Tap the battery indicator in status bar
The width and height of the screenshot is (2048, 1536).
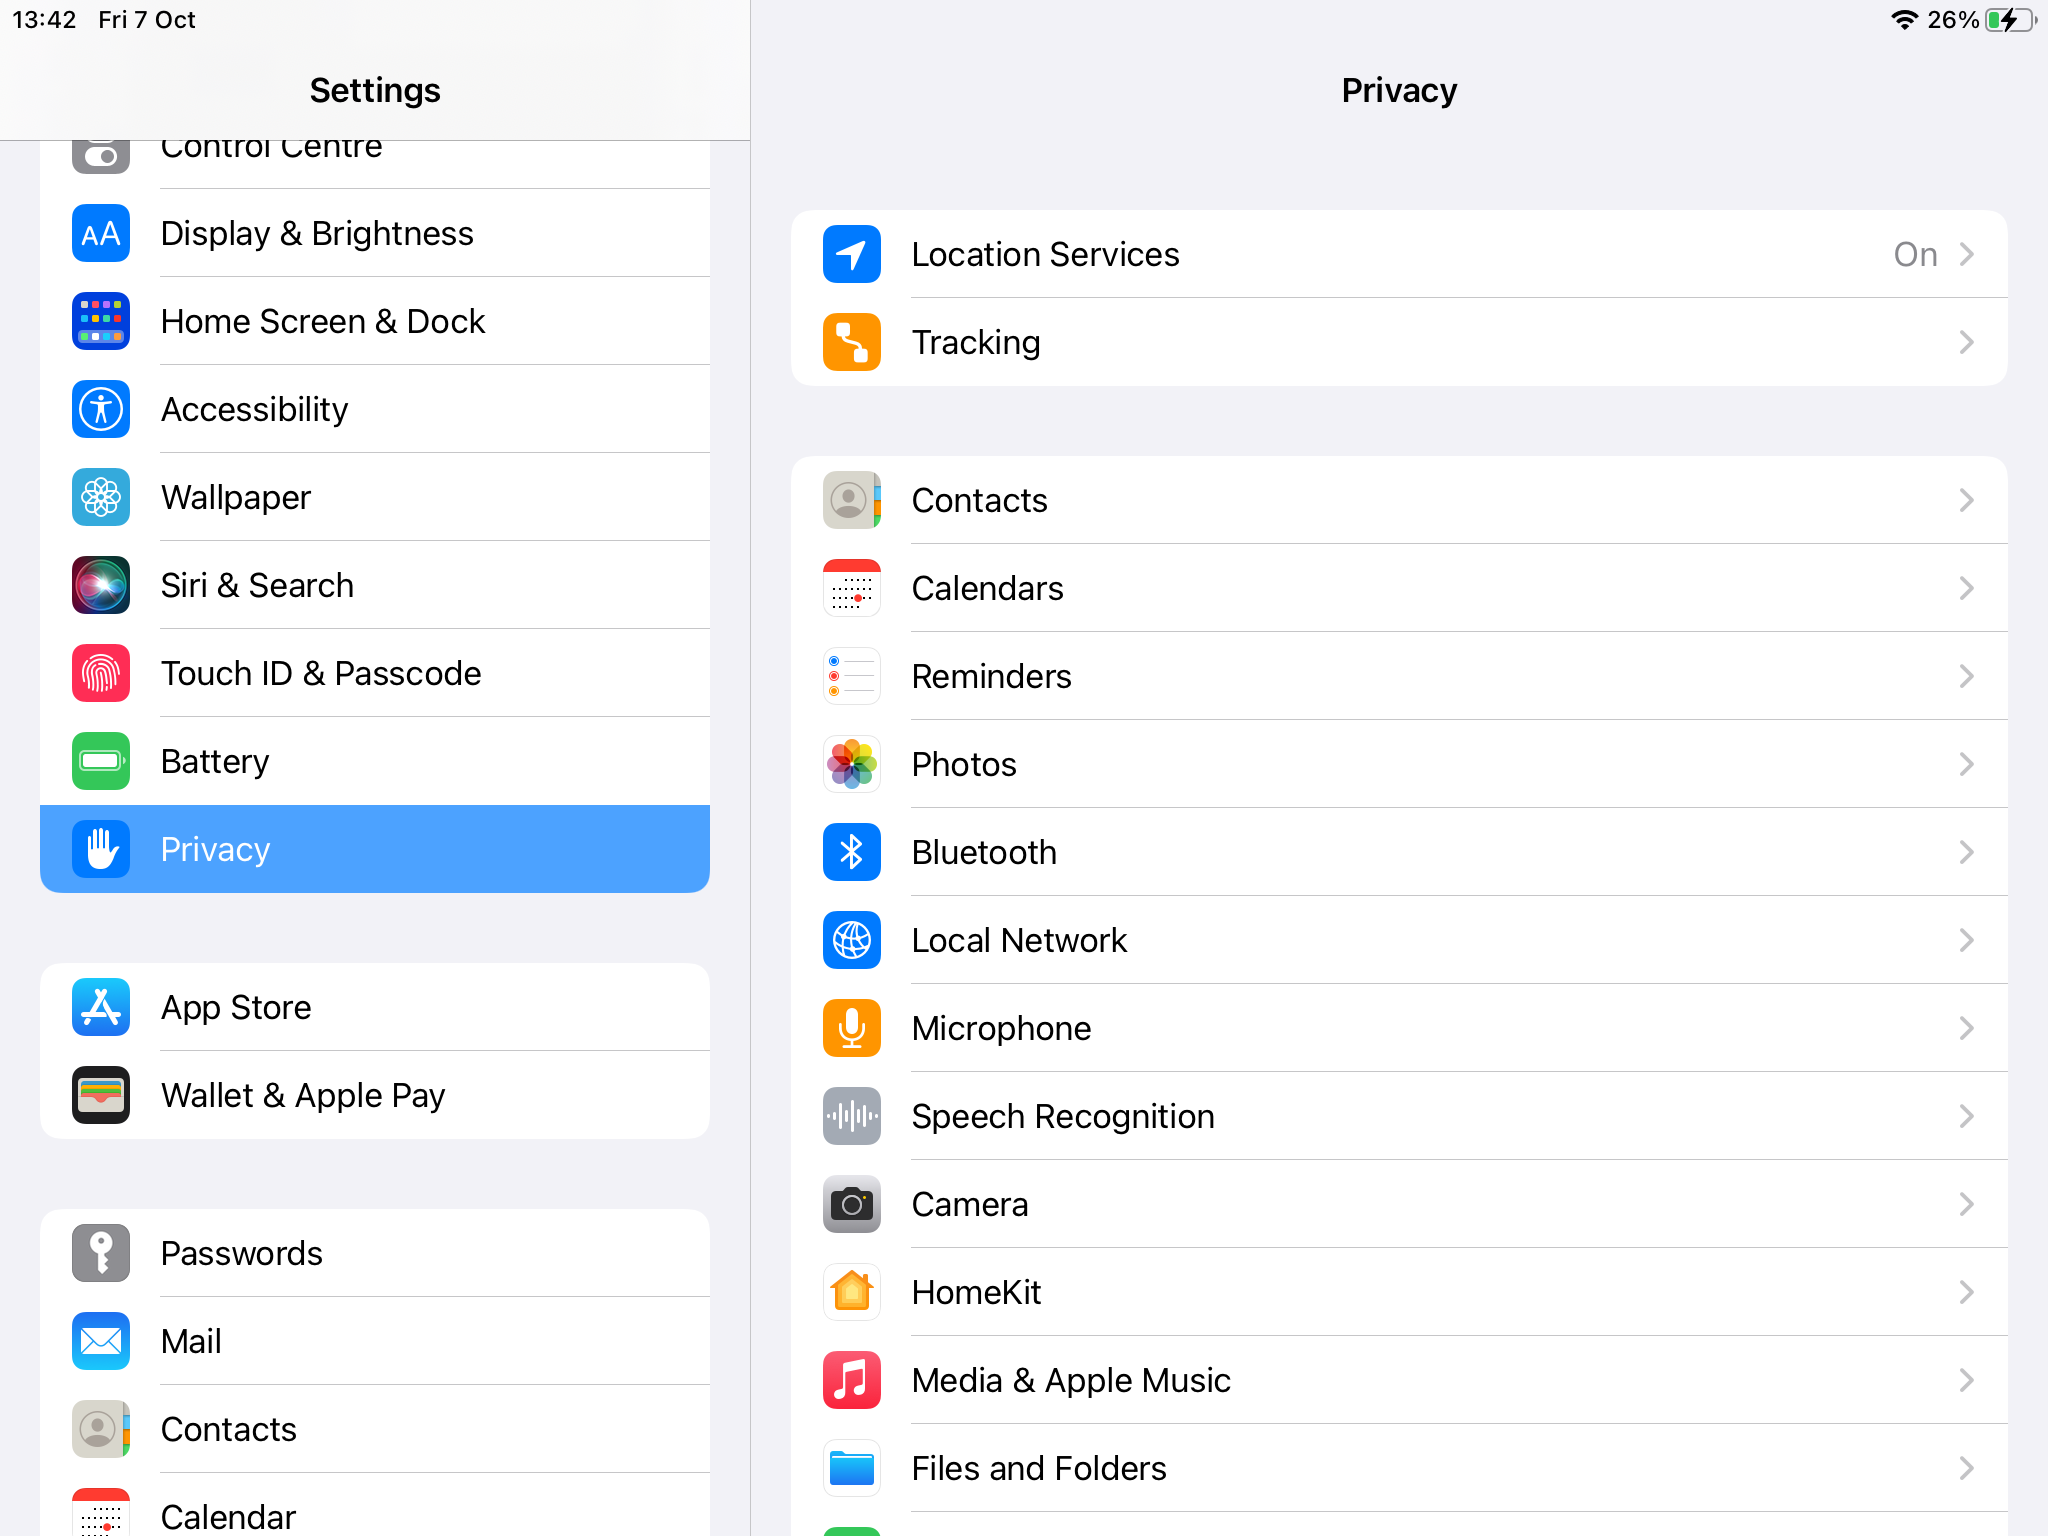2008,20
